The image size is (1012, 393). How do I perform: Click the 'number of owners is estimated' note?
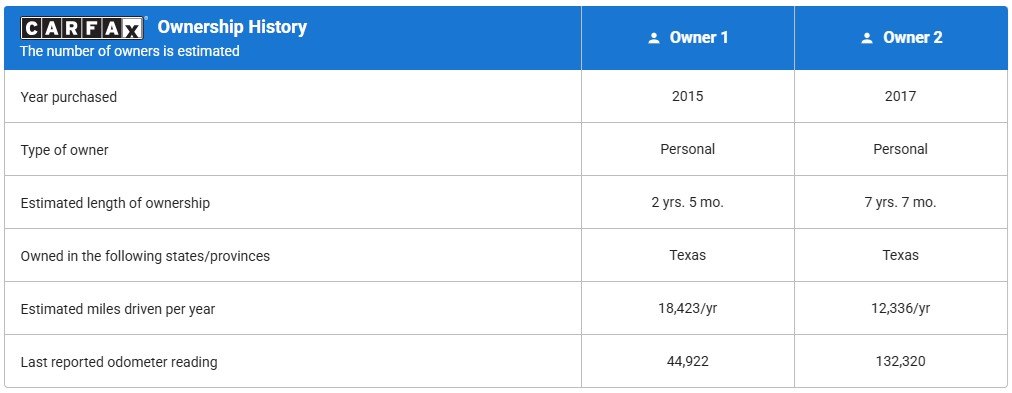point(130,51)
